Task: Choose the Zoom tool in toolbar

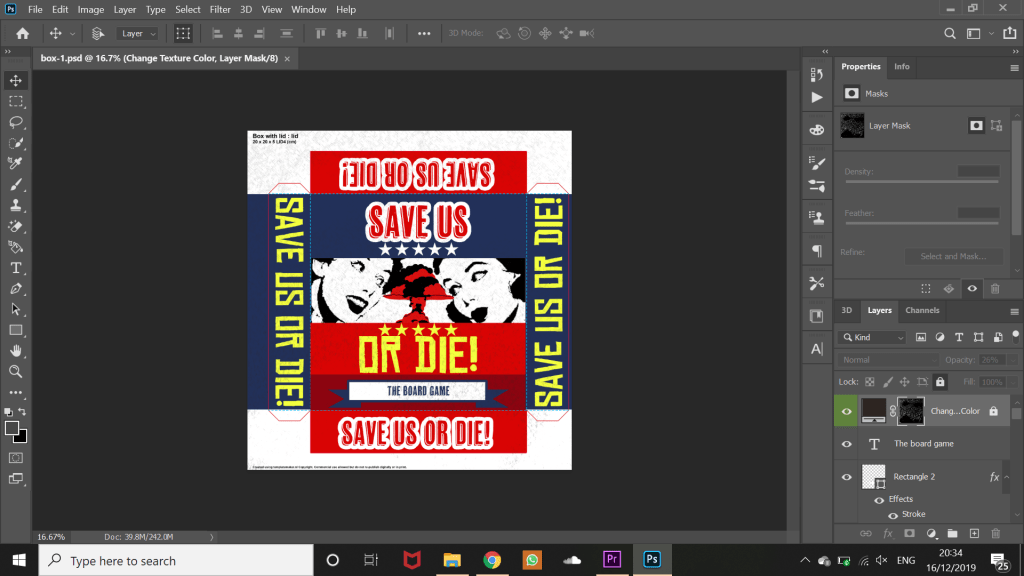Action: 16,371
